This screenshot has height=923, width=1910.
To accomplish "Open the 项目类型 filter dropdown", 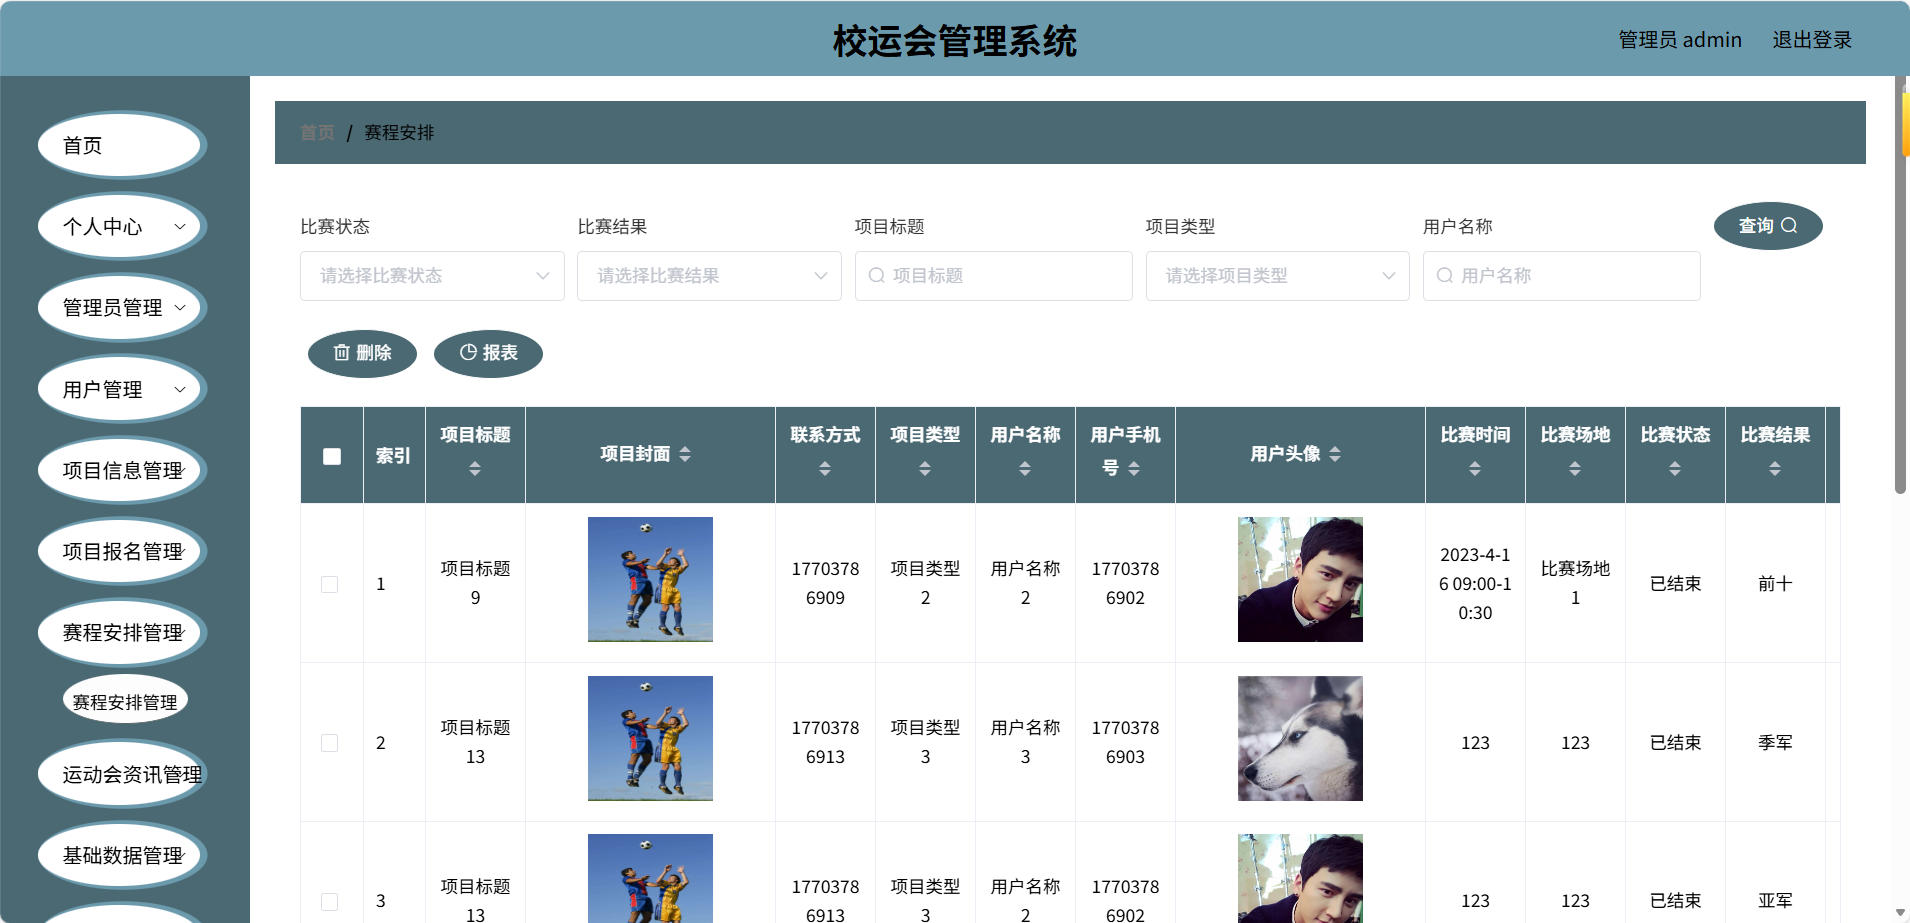I will (x=1277, y=276).
